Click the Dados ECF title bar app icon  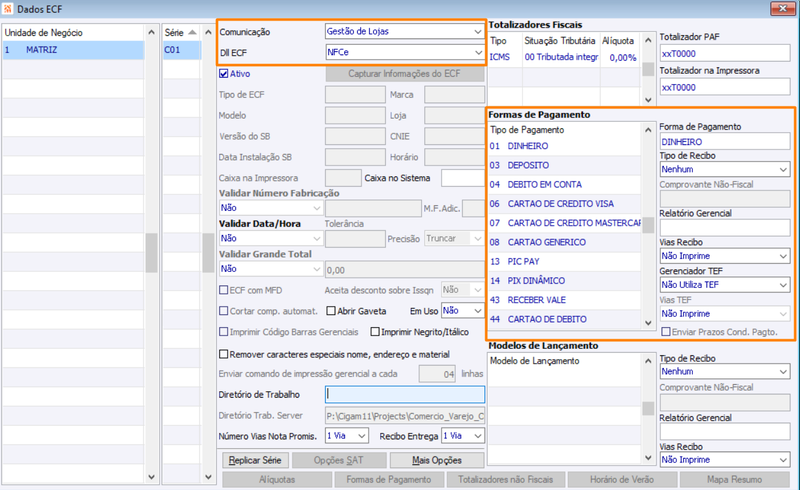(x=8, y=9)
